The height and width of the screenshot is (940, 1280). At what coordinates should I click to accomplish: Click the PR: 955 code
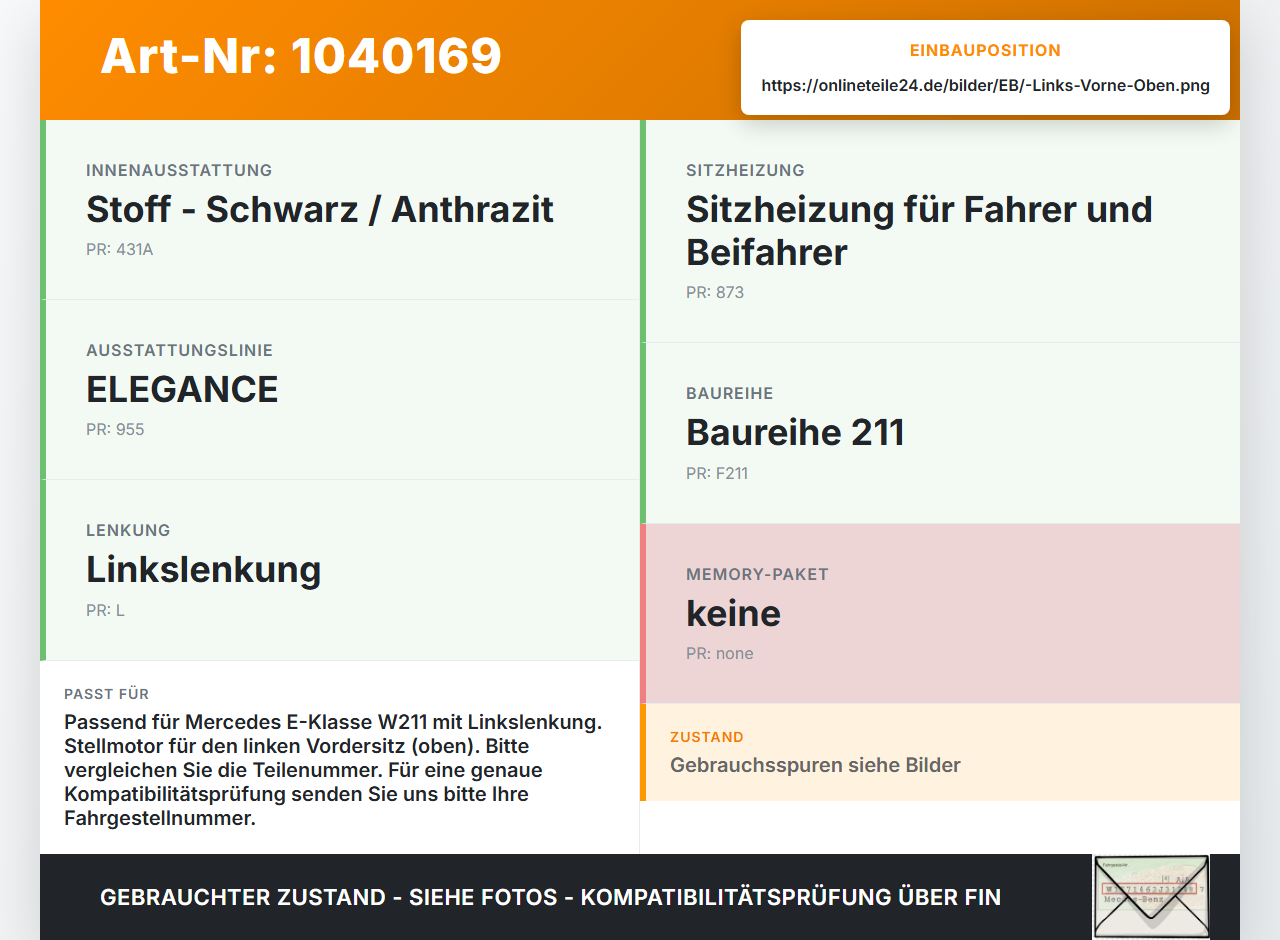point(115,430)
